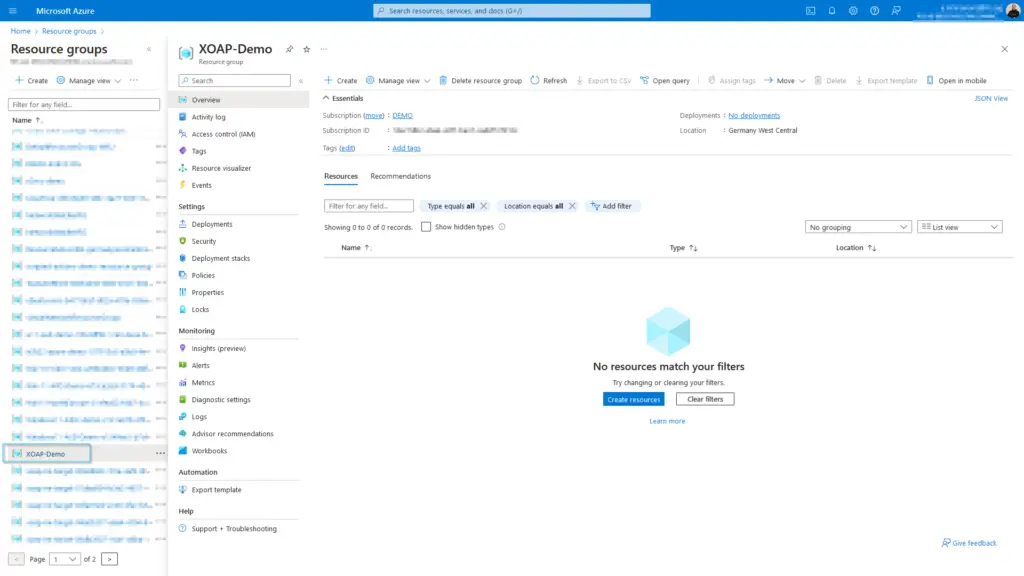Focus the top Azure search box
Image resolution: width=1024 pixels, height=576 pixels.
511,10
